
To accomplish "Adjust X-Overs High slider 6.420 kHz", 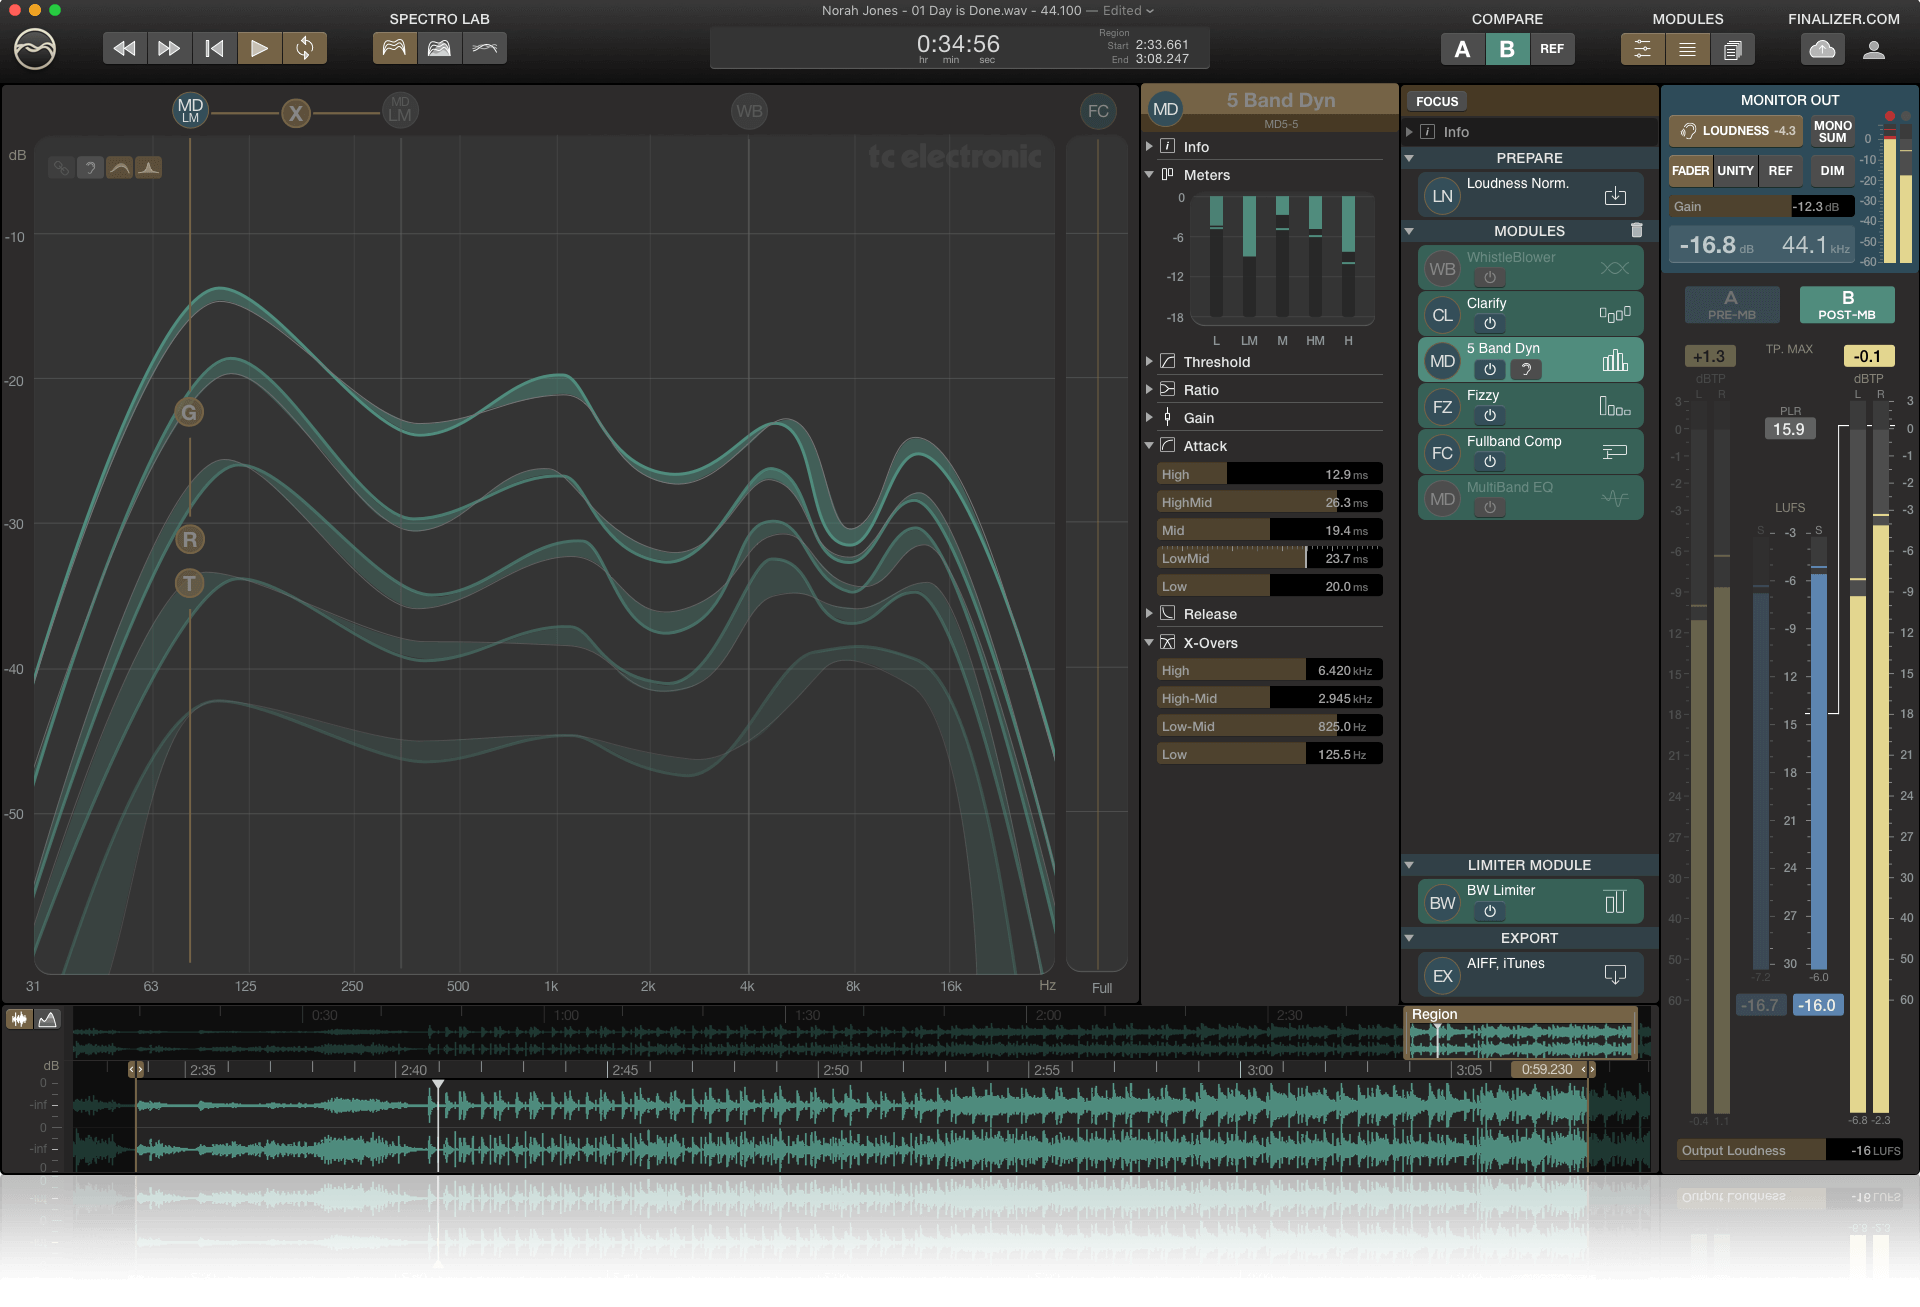I will [x=1270, y=671].
